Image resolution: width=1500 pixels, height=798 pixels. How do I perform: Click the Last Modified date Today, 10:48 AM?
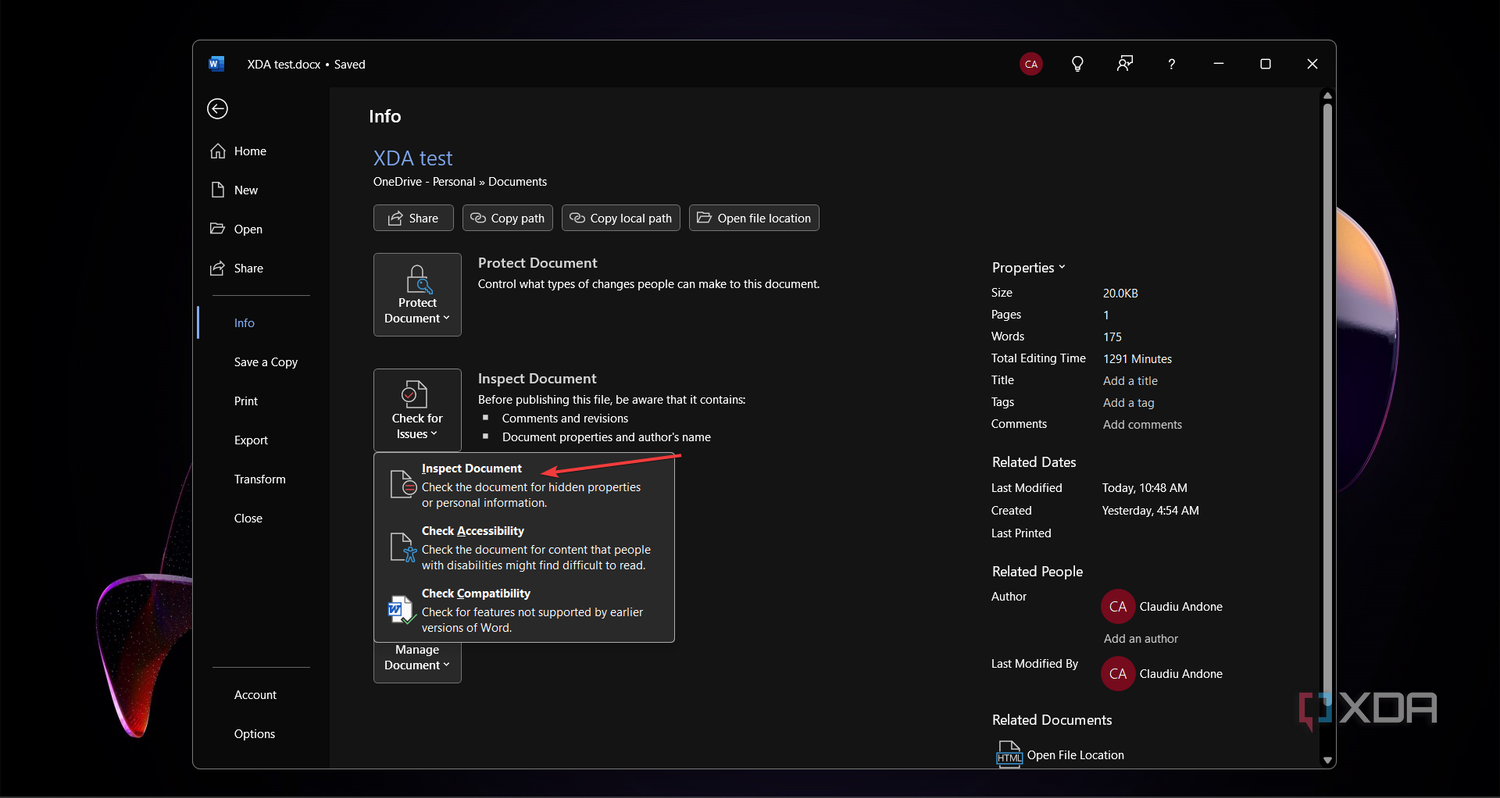point(1145,488)
